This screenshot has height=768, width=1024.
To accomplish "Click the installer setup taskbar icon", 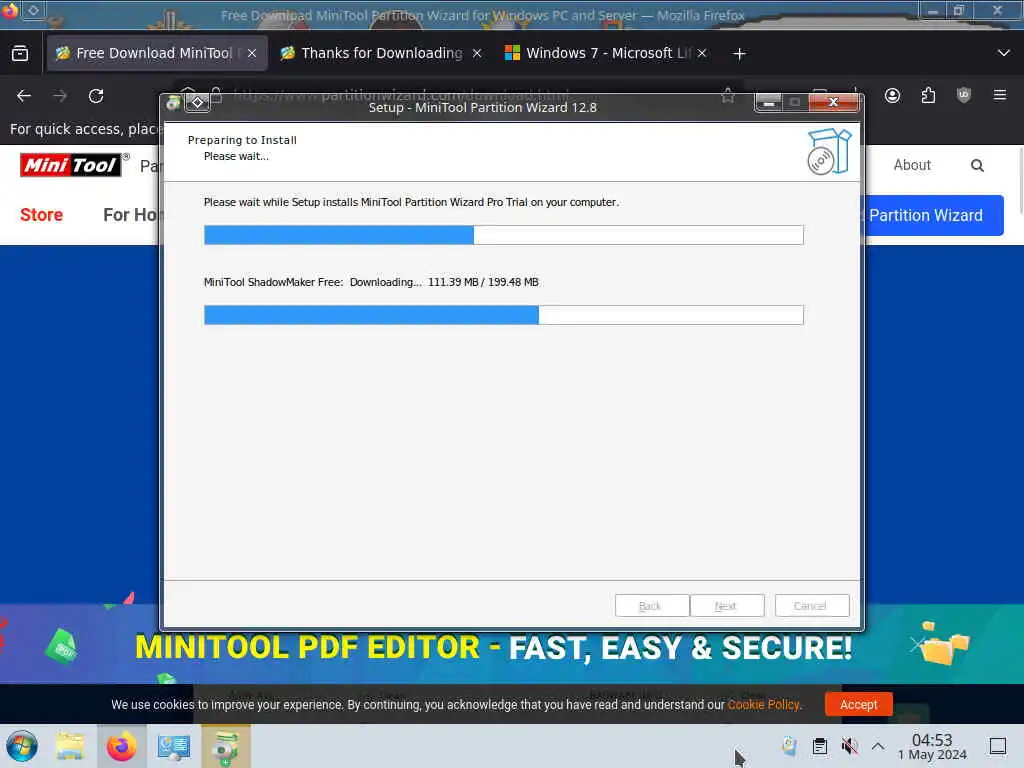I will point(225,746).
